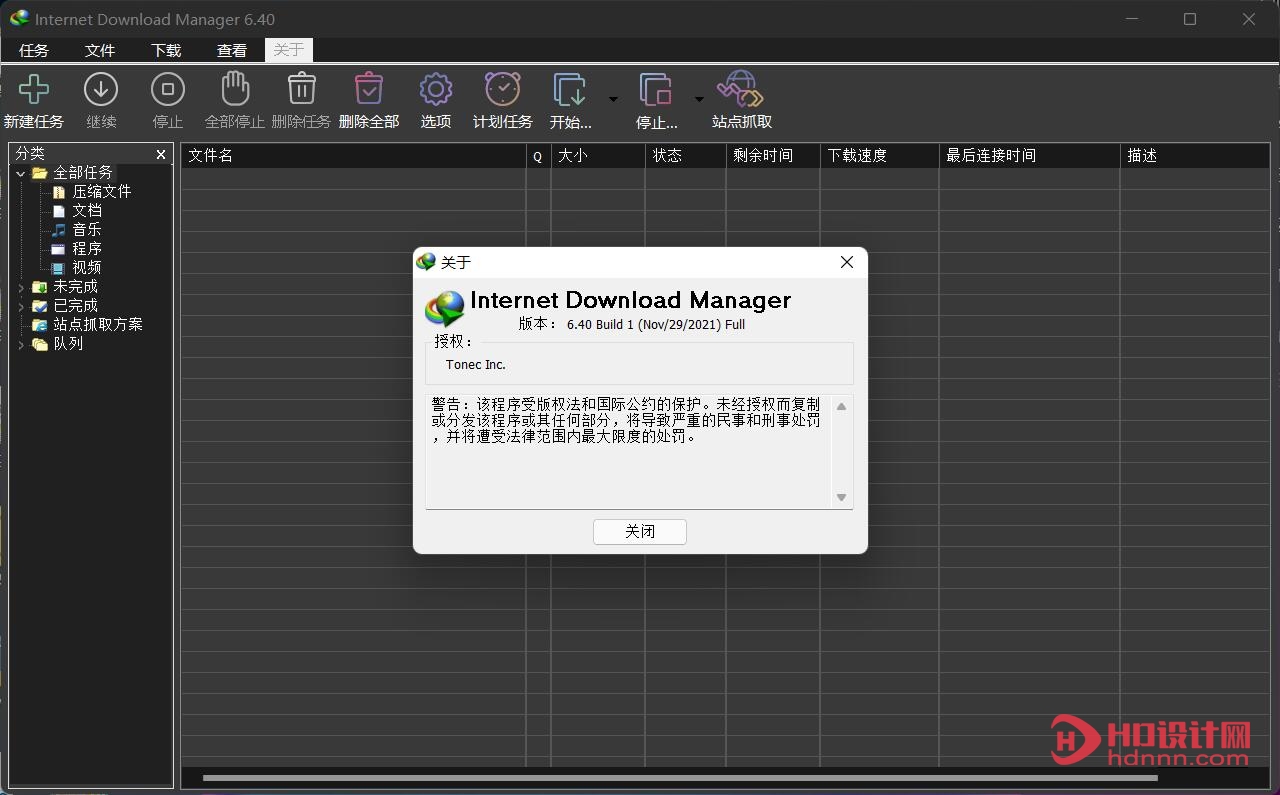Open the 计划任务 scheduler clock icon

[x=503, y=88]
